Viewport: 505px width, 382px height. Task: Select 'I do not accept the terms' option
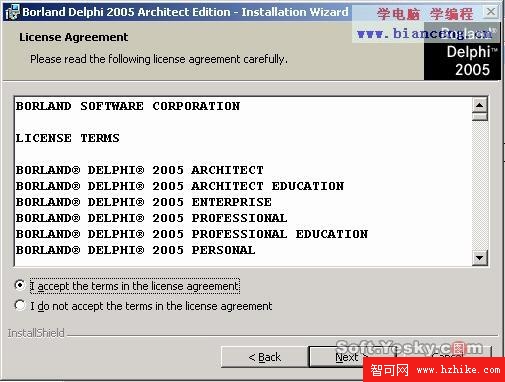pos(20,305)
